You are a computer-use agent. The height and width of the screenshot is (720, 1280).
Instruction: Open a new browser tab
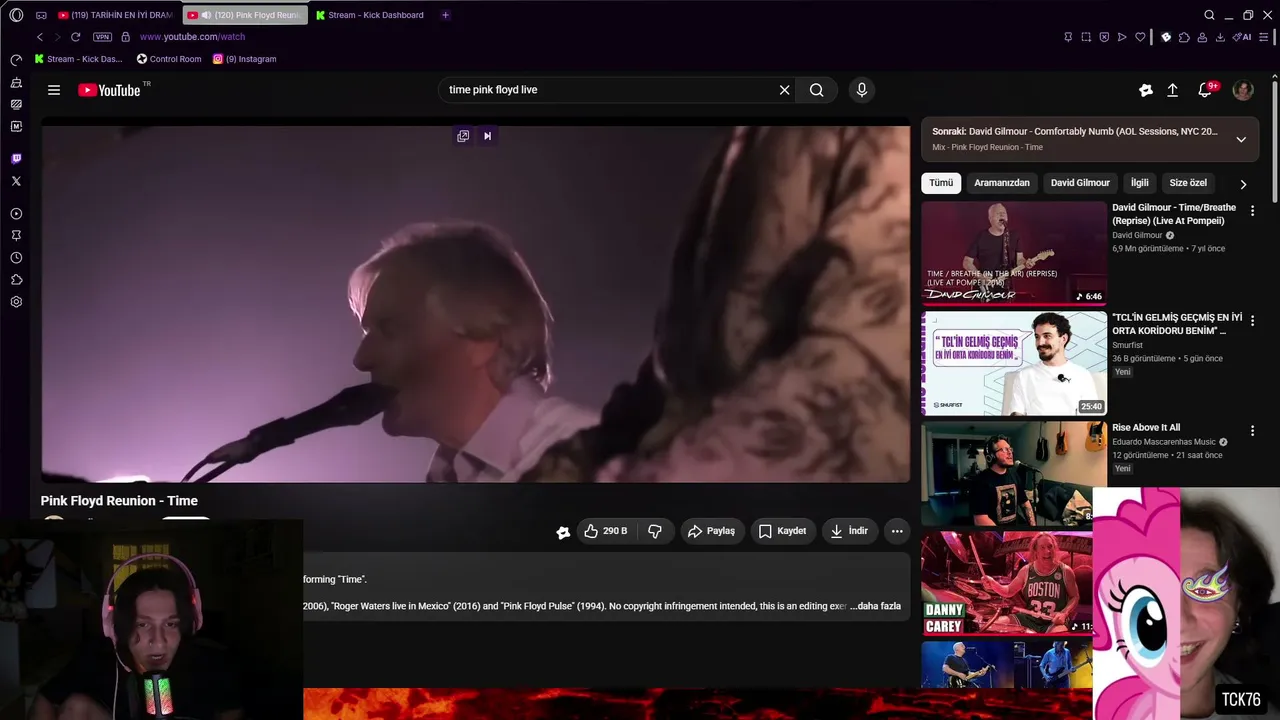pyautogui.click(x=445, y=15)
